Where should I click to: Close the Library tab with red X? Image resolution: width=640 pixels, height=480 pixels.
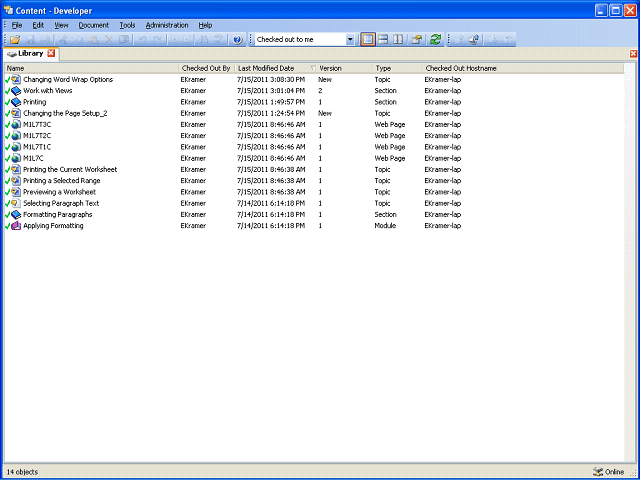click(x=51, y=53)
